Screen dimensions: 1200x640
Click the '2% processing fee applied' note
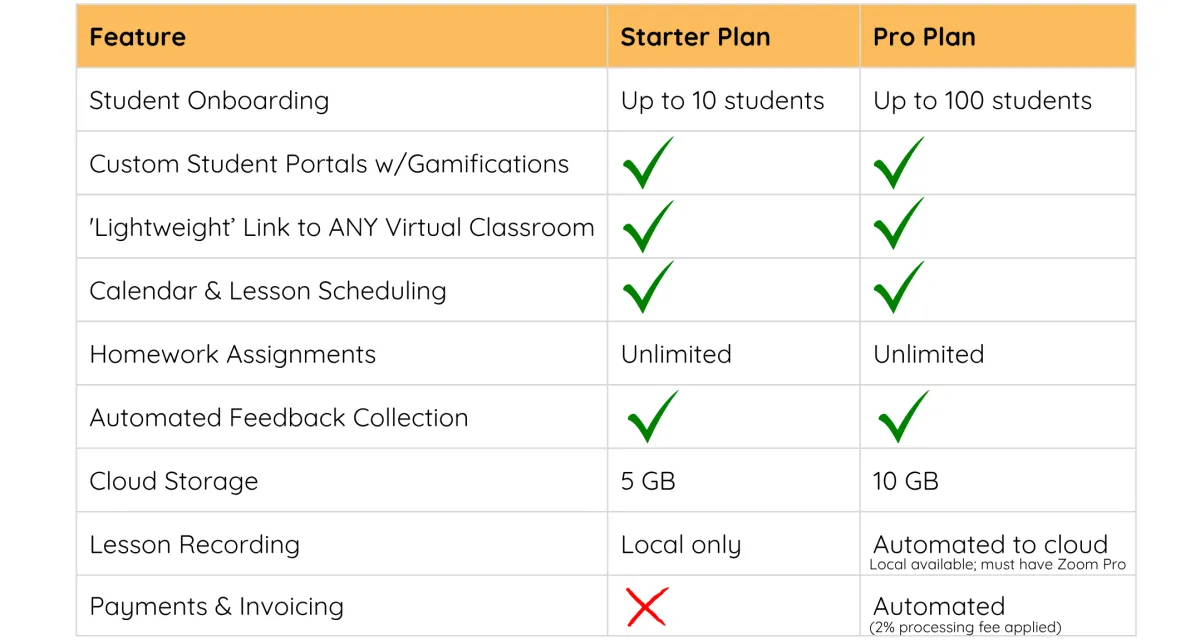click(x=965, y=627)
